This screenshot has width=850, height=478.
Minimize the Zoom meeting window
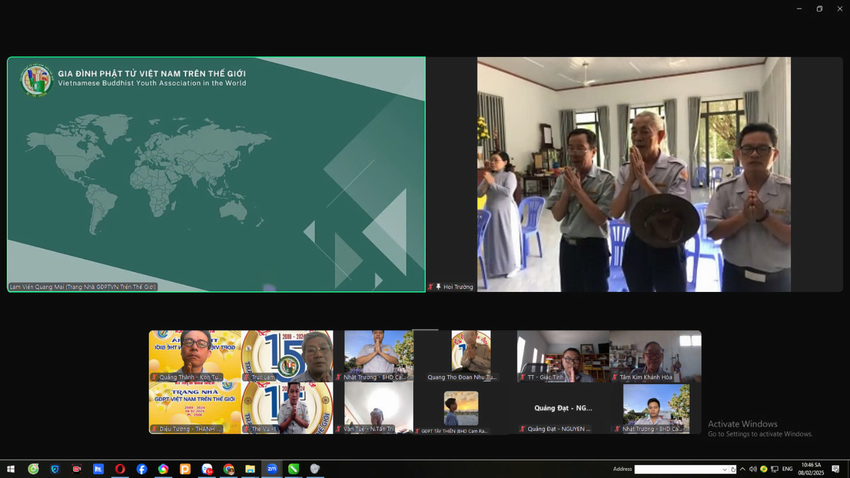(799, 9)
